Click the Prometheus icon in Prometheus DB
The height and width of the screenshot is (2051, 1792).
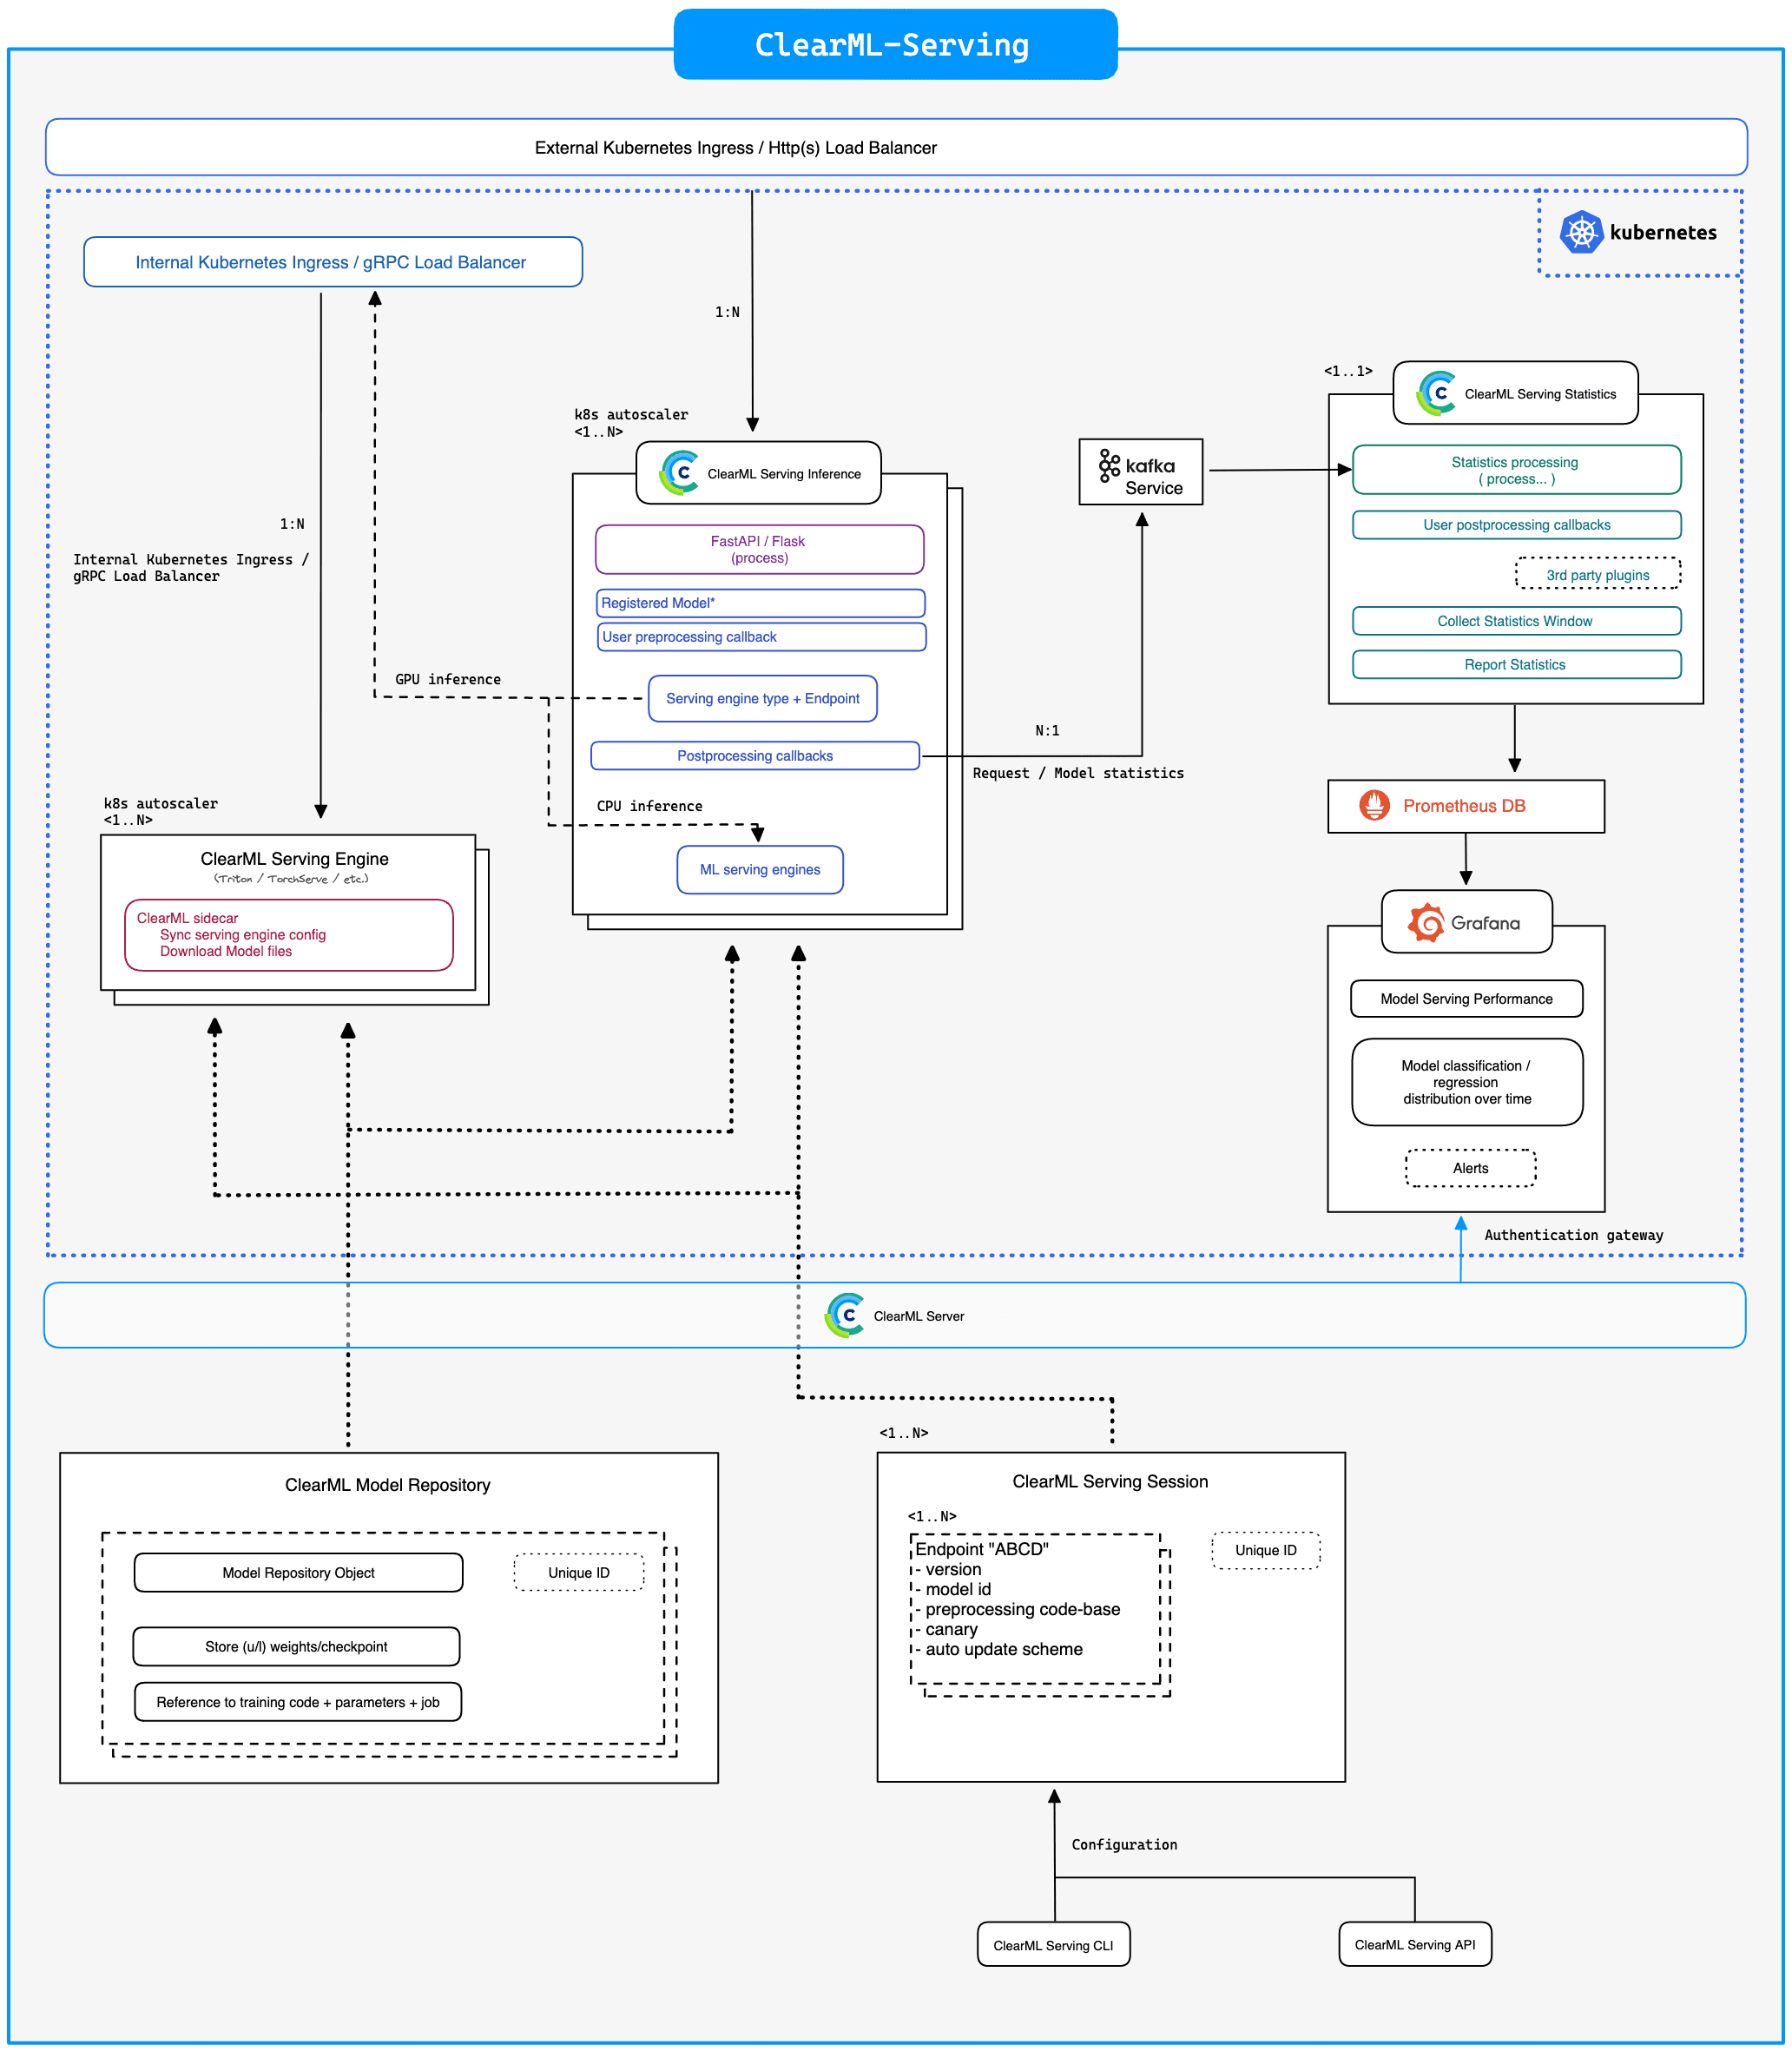click(x=1376, y=806)
